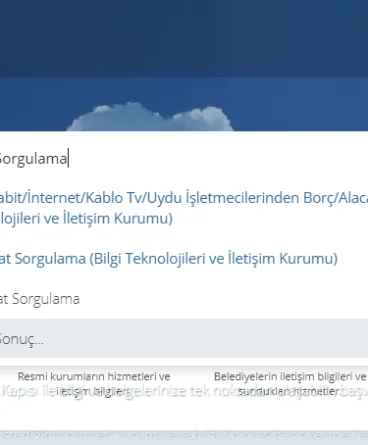Open the Kablo Tv/Uydu İşletmecilerinden Borç suggestion

pyautogui.click(x=184, y=208)
